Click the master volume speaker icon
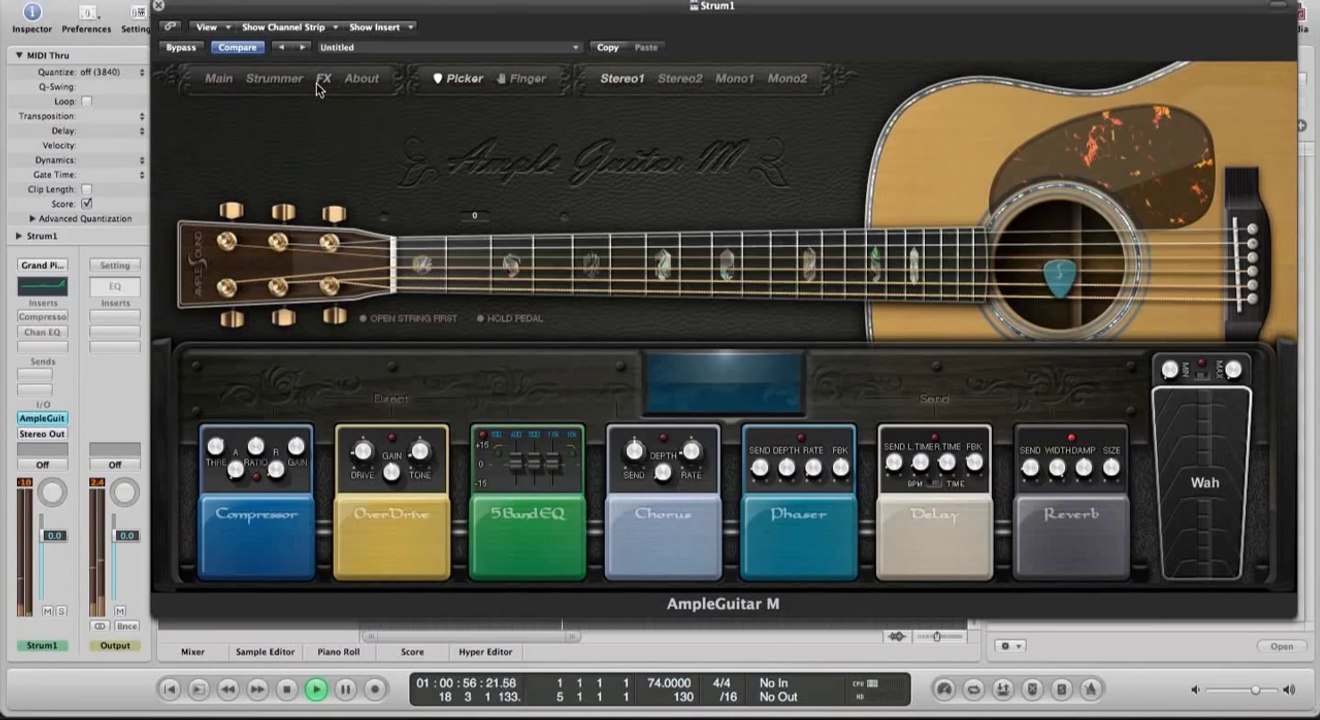 click(x=1196, y=689)
